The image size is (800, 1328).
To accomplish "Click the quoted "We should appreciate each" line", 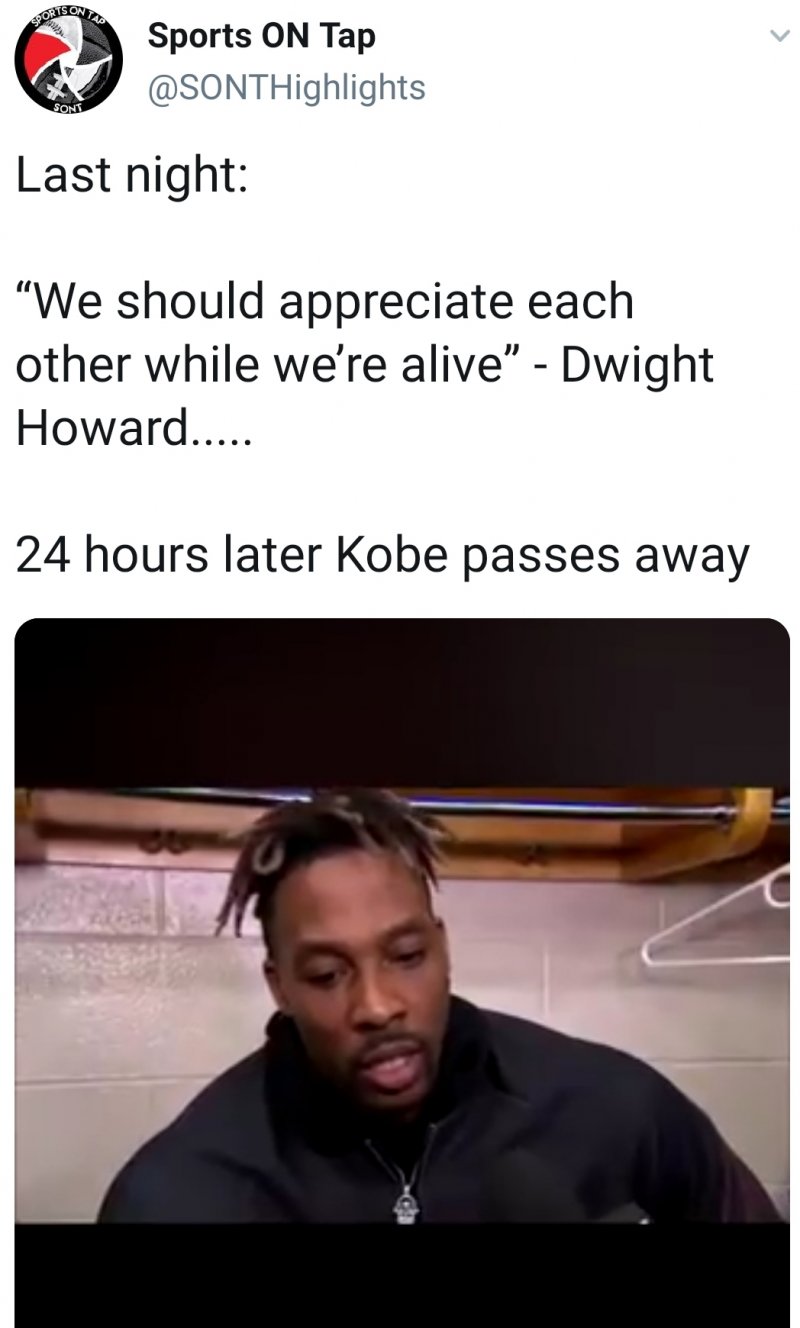I will (325, 301).
